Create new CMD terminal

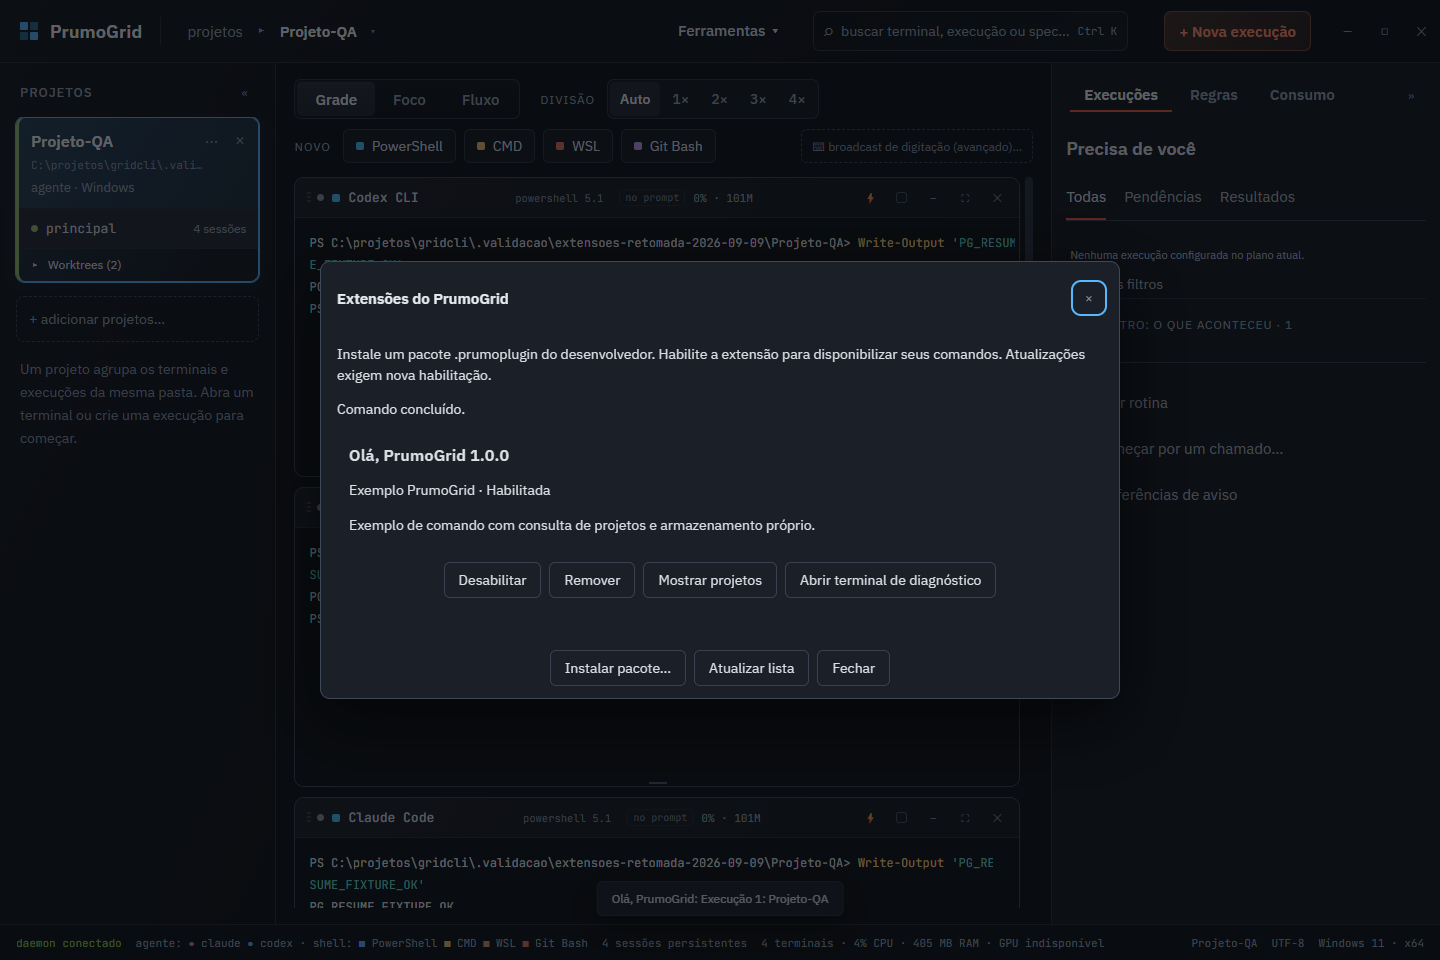[x=499, y=146]
